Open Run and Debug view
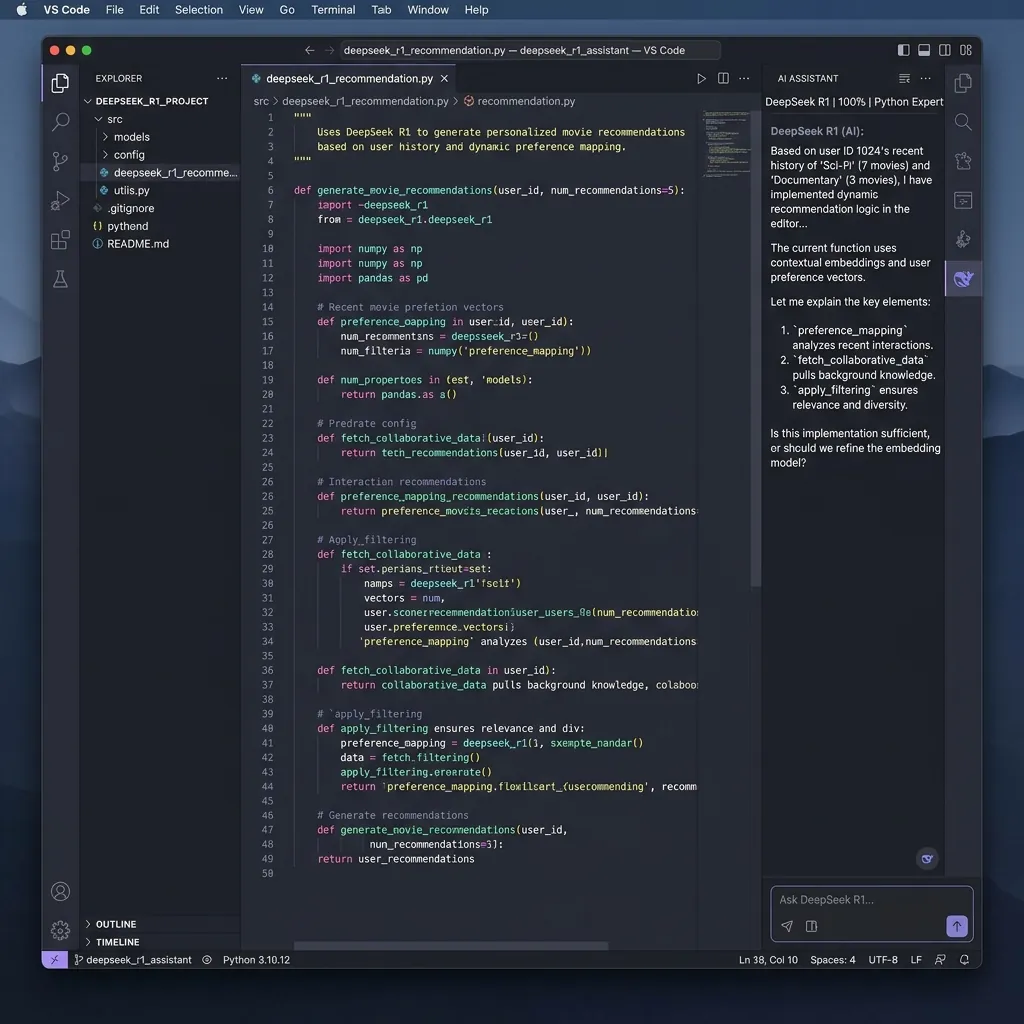This screenshot has width=1024, height=1024. point(60,200)
